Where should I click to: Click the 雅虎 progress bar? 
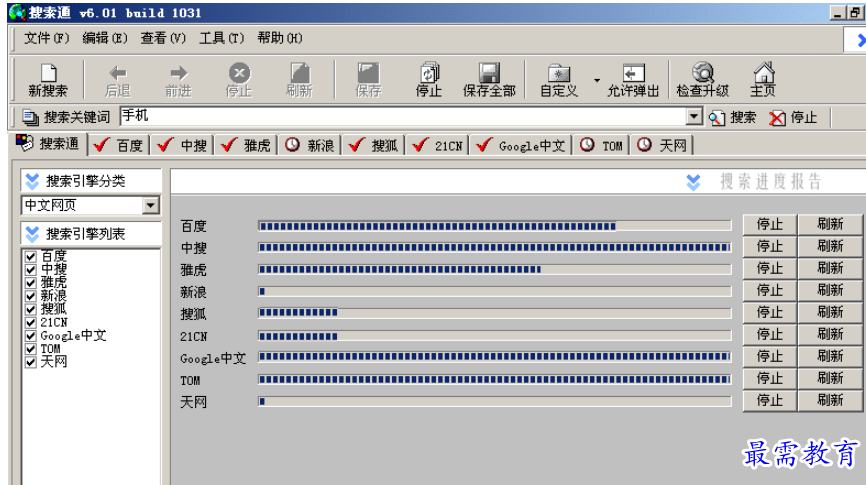point(495,270)
